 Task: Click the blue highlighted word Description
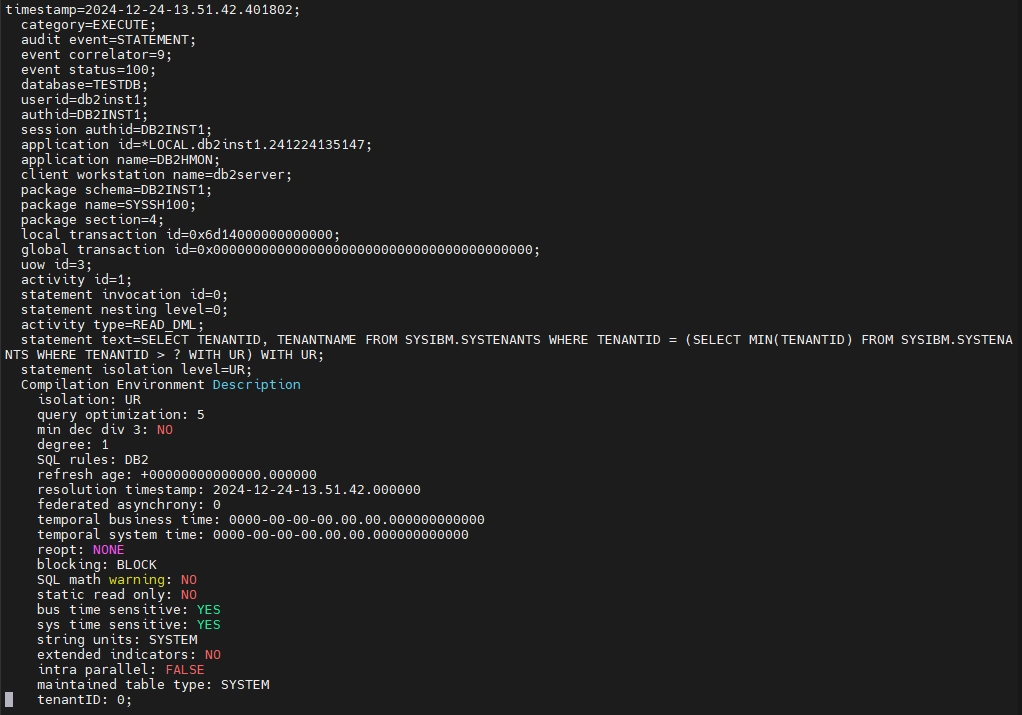pos(256,384)
